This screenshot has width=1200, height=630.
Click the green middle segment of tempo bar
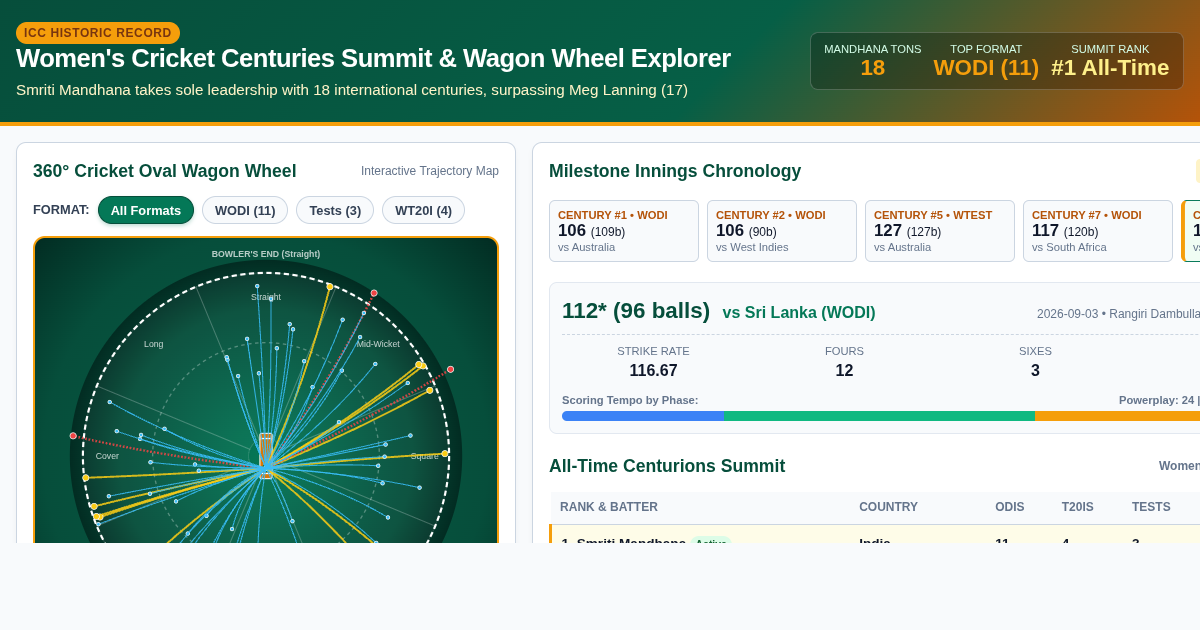879,416
